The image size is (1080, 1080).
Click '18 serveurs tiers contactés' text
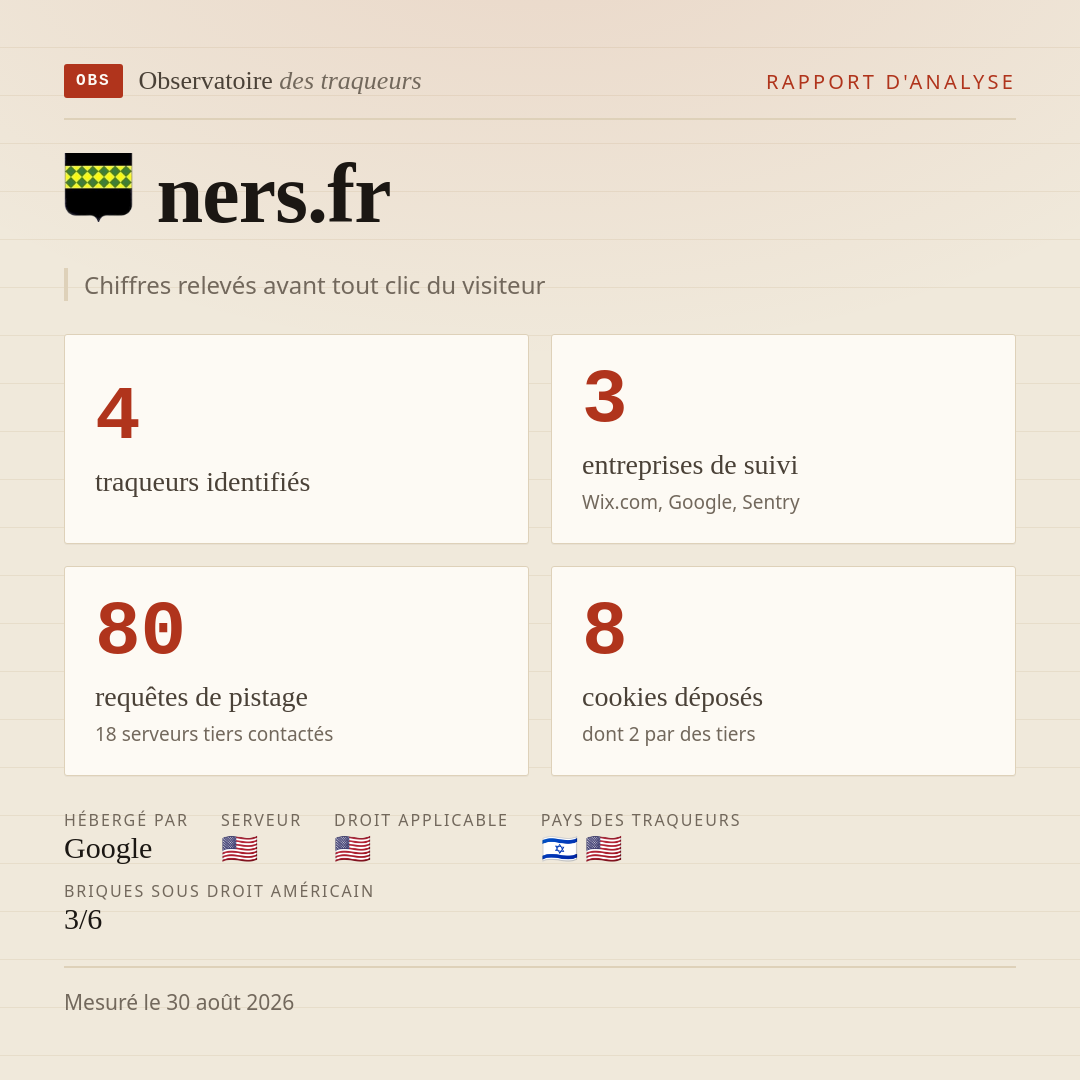(214, 734)
